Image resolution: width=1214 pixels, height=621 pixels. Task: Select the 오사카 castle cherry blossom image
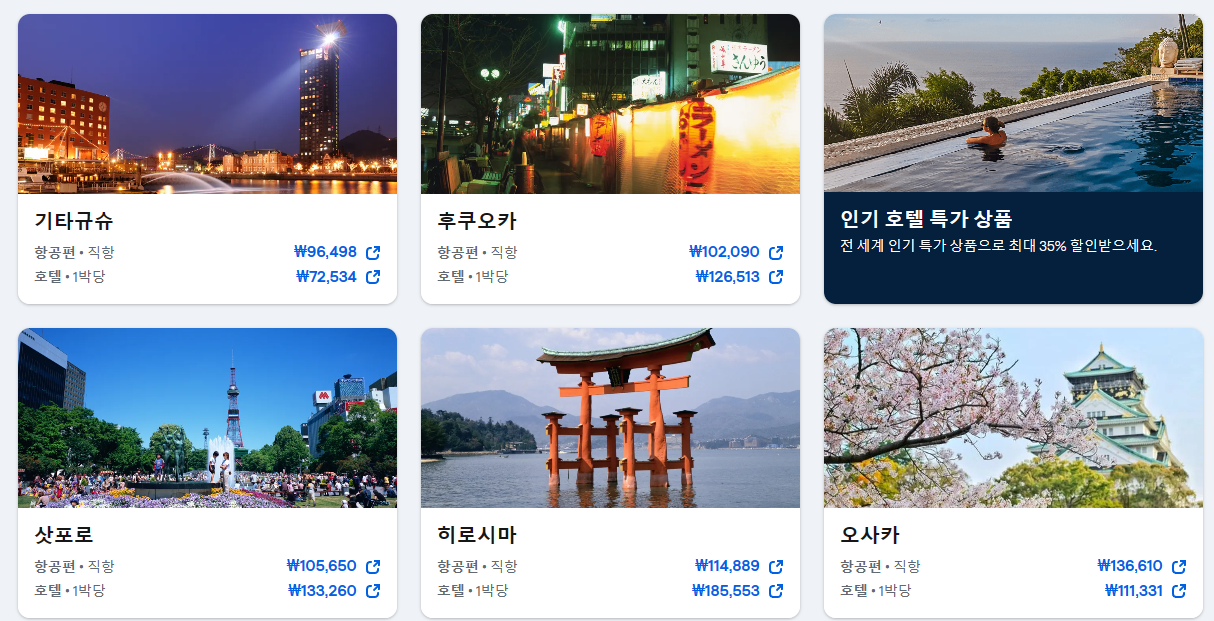coord(1013,417)
